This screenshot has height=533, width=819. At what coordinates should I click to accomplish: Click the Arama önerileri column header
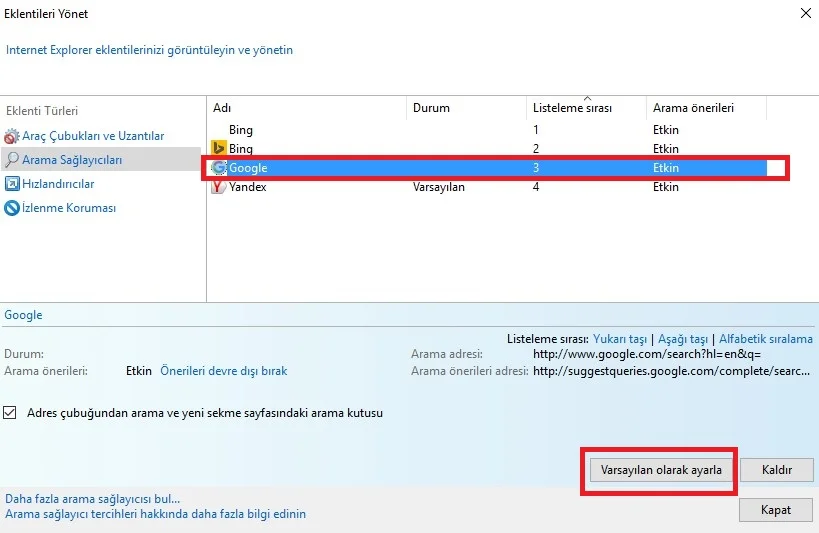click(705, 108)
